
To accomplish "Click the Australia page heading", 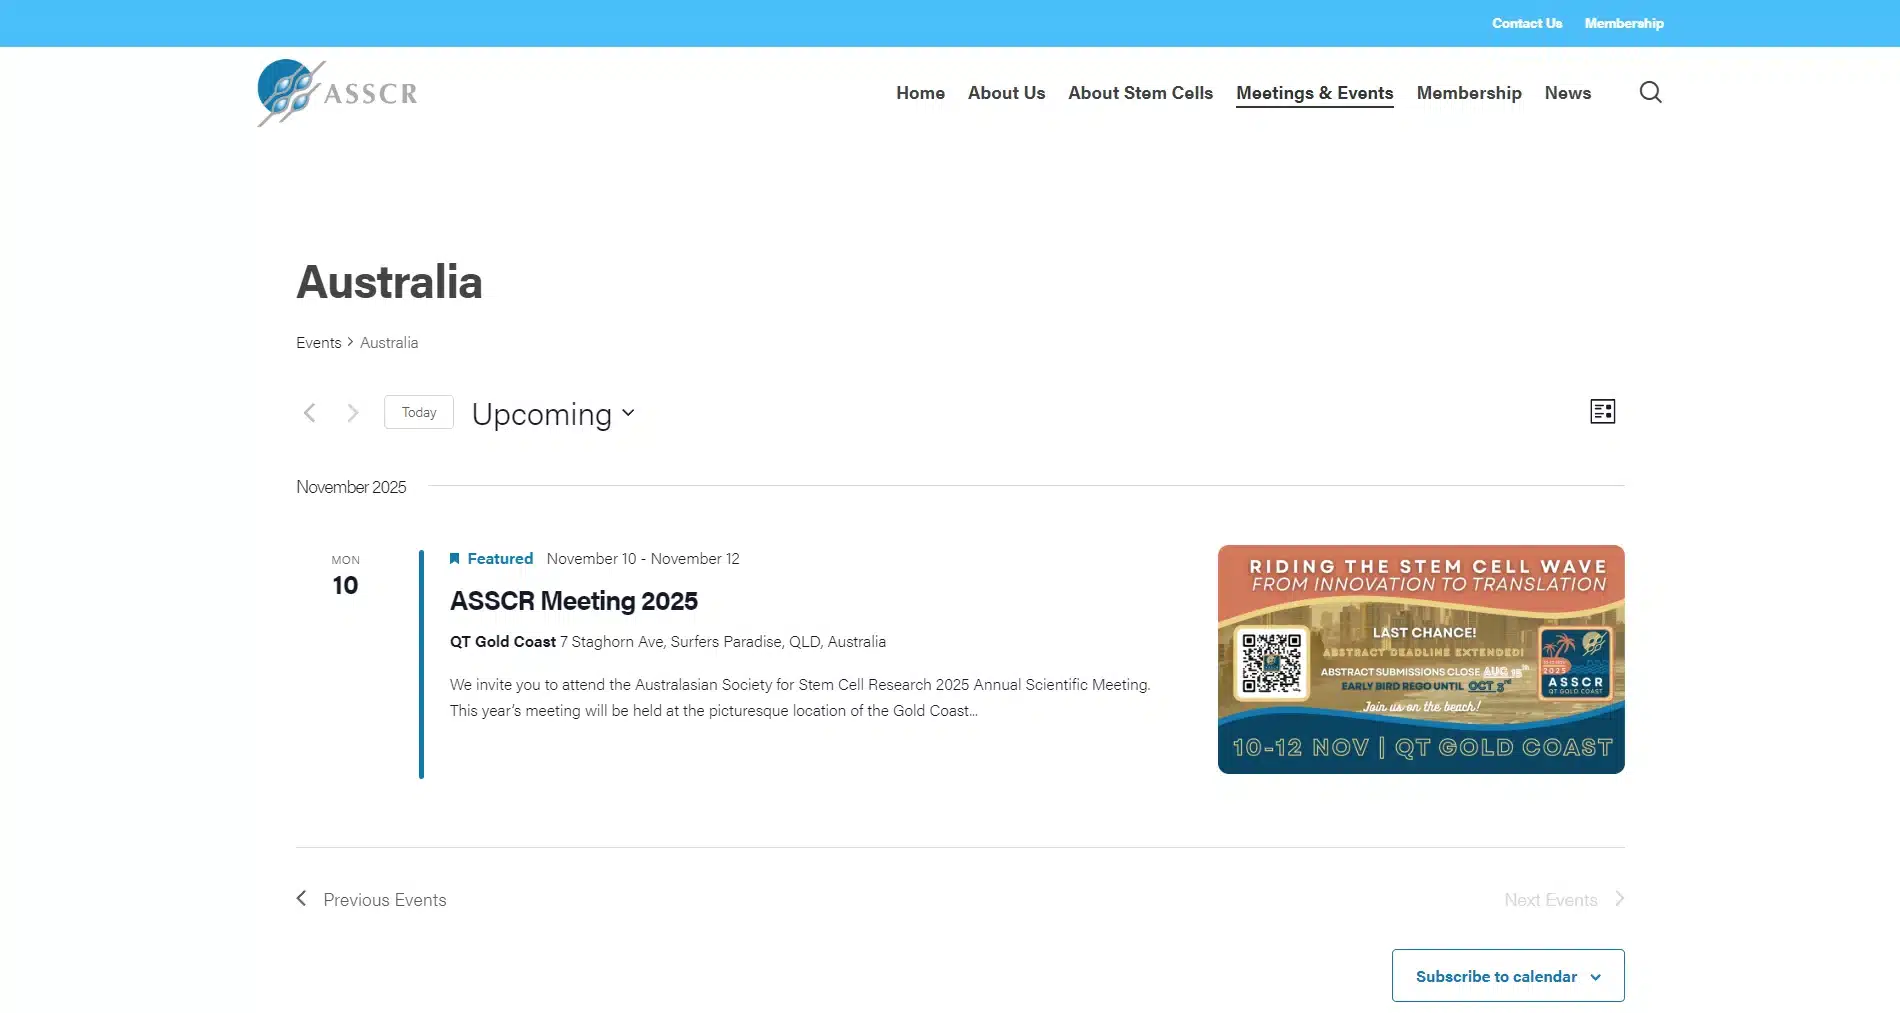I will pyautogui.click(x=389, y=282).
